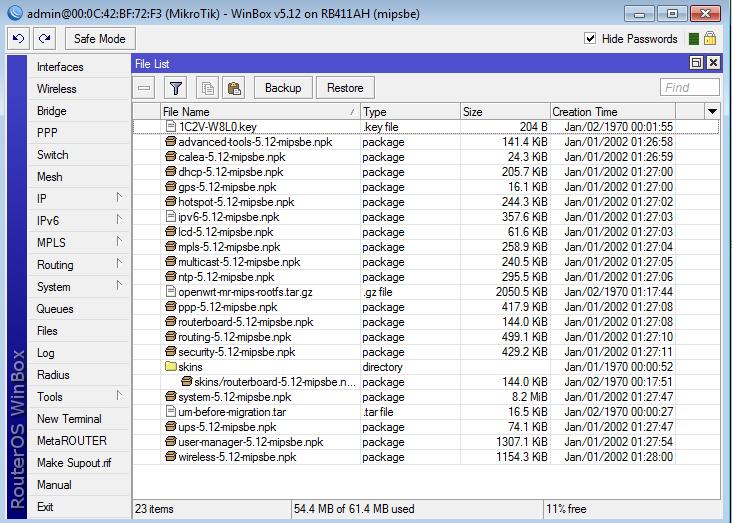Open the Wireless menu

coord(79,89)
